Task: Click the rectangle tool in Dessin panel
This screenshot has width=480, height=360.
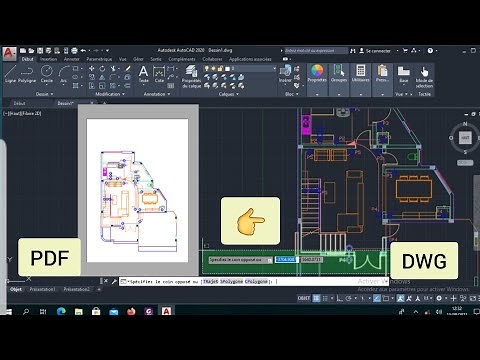Action: 76,68
